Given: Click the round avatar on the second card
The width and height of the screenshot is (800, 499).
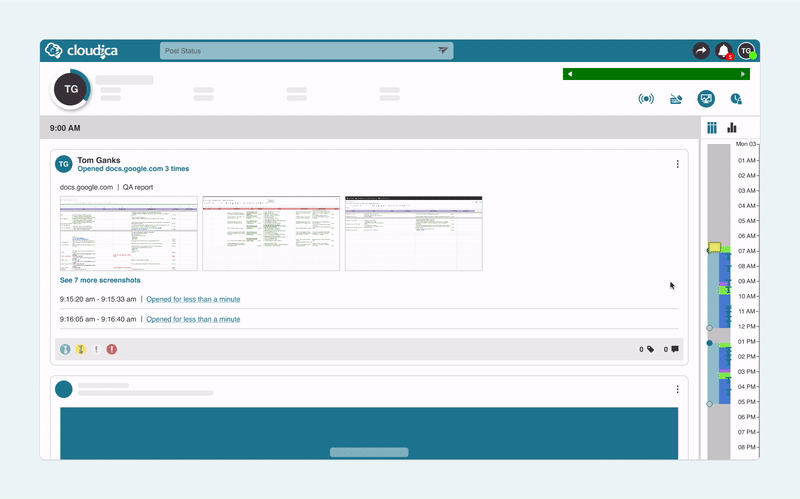Looking at the screenshot, I should click(x=64, y=389).
